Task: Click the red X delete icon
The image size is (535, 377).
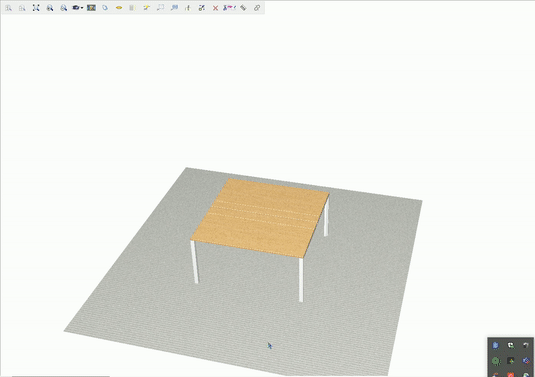Action: click(215, 8)
